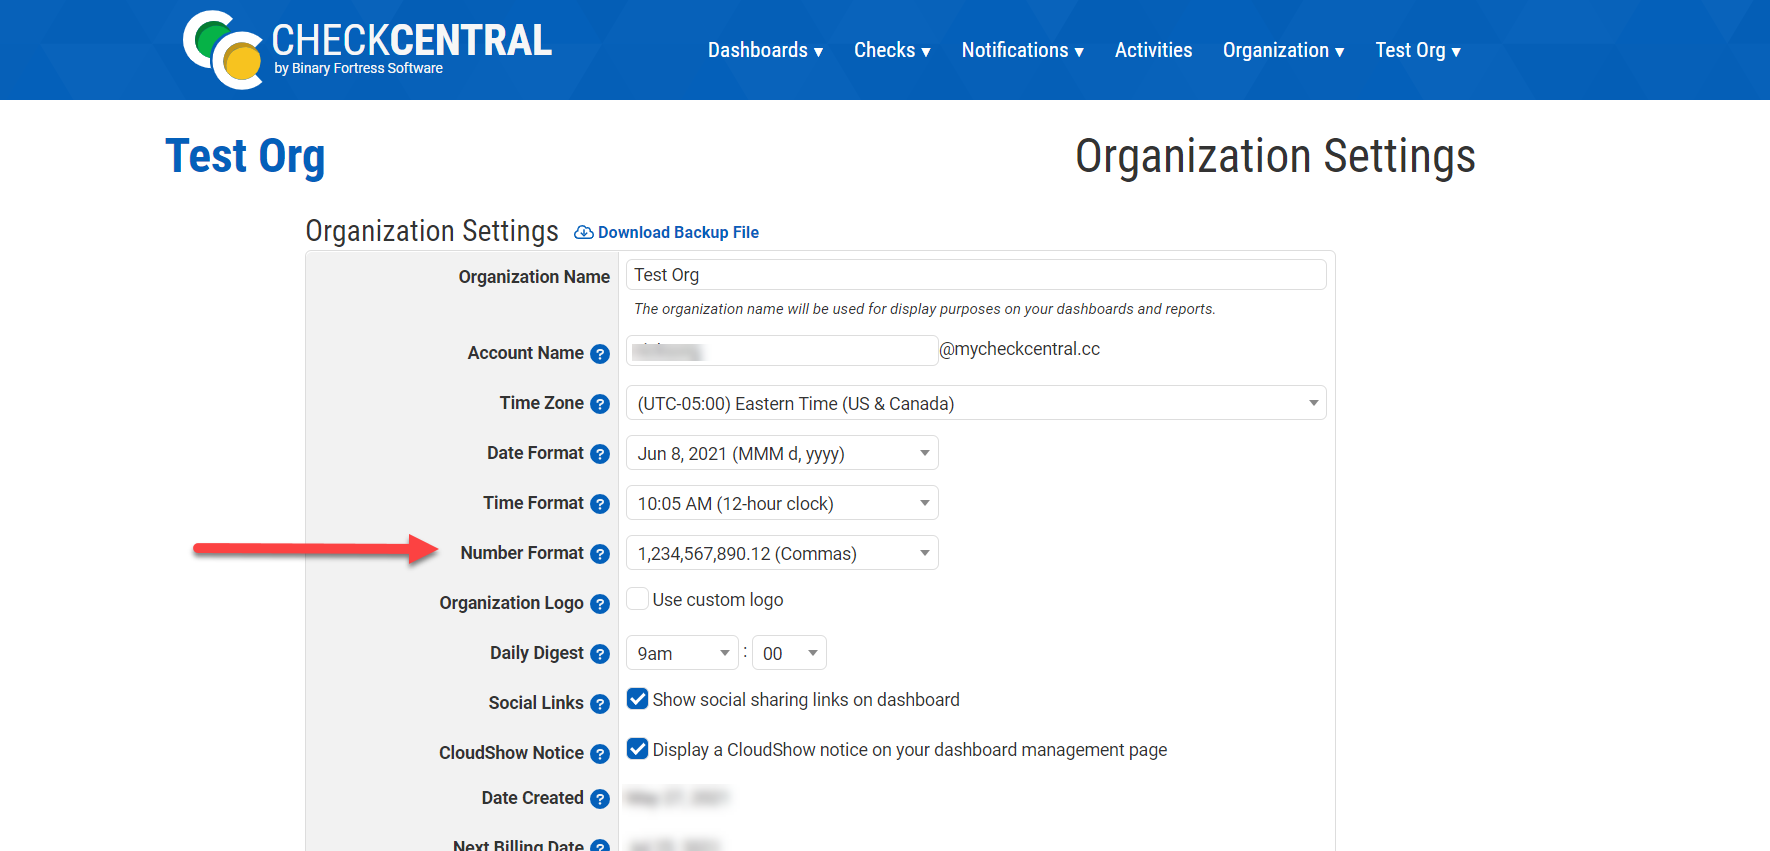Image resolution: width=1770 pixels, height=851 pixels.
Task: Open the Dashboards menu
Action: pyautogui.click(x=765, y=50)
